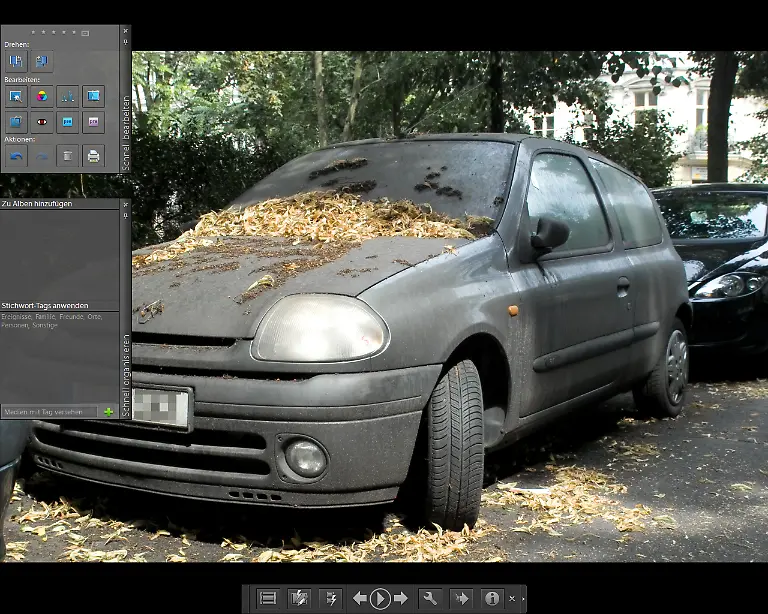
Task: Pin the Schnell bearbeiten panel
Action: click(125, 43)
